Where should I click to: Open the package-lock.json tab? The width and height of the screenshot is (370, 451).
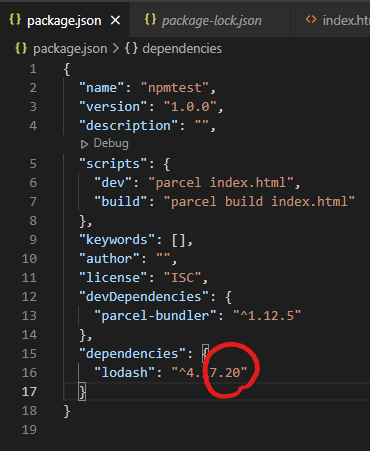click(x=211, y=21)
